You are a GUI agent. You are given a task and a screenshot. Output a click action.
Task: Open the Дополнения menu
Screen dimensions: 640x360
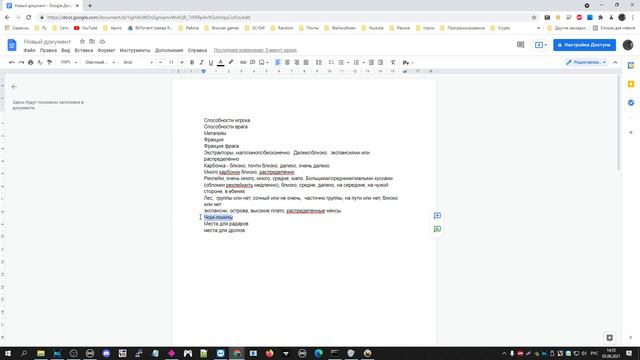[x=169, y=50]
